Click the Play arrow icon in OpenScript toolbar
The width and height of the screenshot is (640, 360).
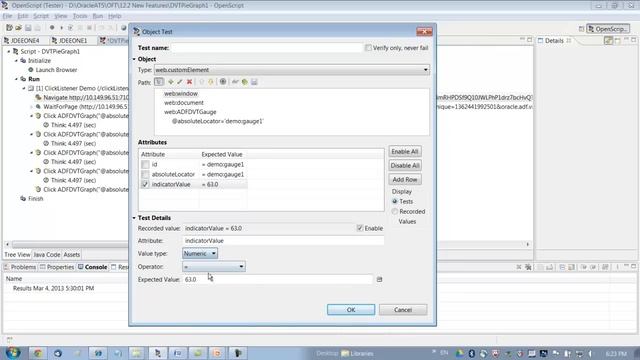61,28
